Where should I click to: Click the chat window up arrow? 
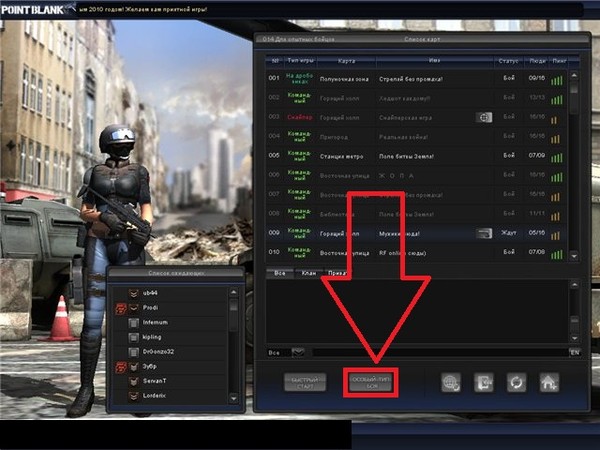574,285
